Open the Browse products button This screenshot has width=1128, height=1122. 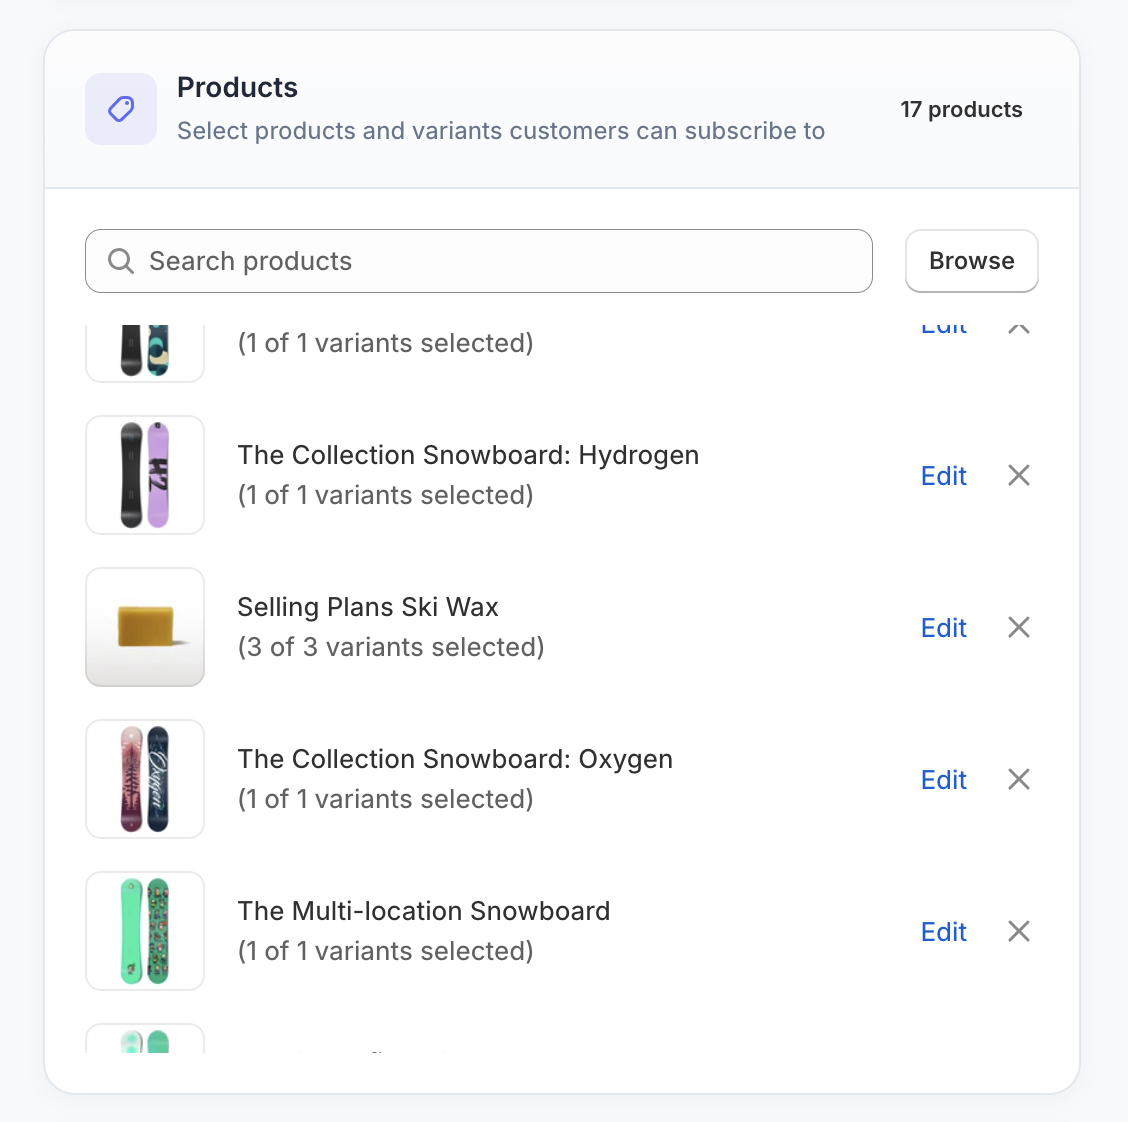click(971, 261)
